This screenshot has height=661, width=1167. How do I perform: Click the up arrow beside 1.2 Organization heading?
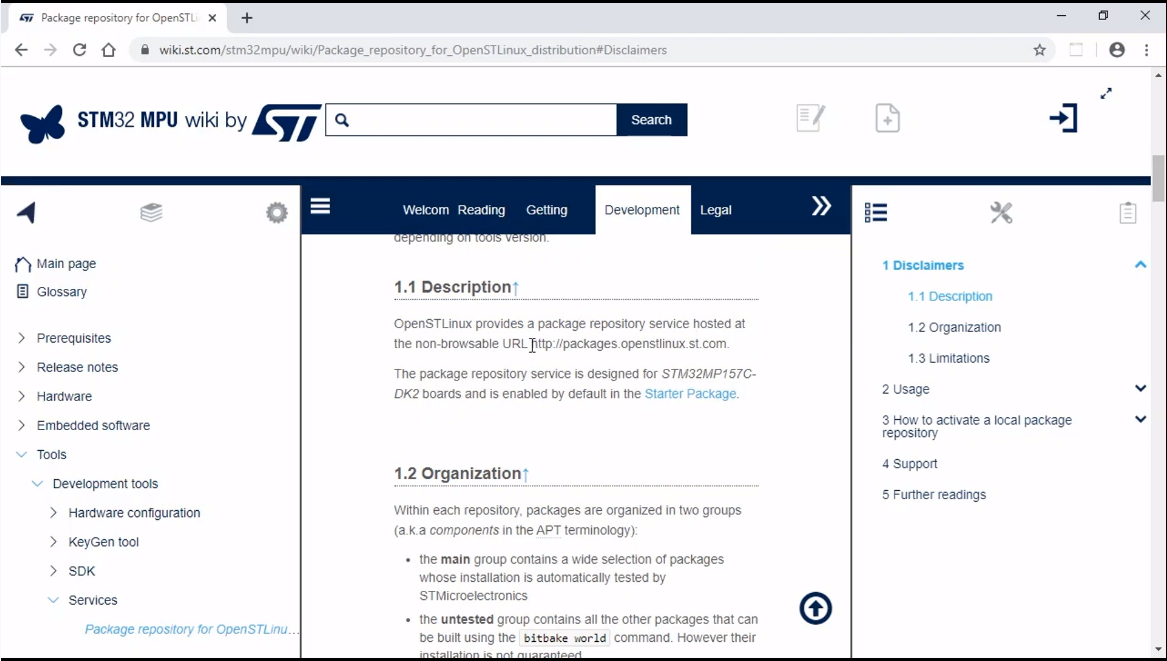[525, 474]
